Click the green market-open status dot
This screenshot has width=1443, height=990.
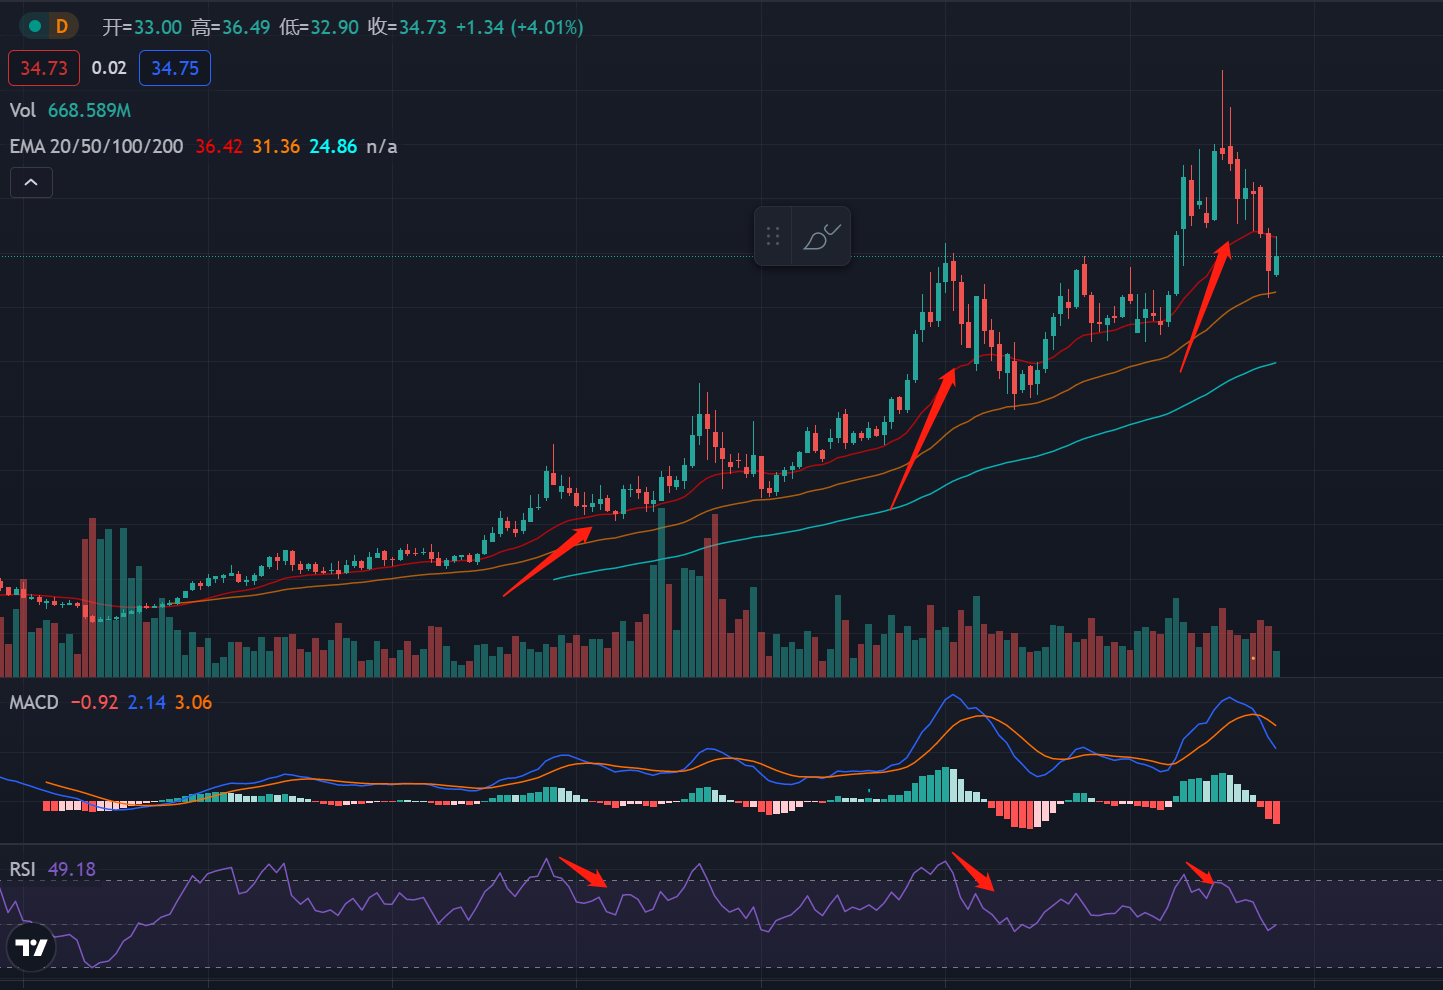(35, 26)
